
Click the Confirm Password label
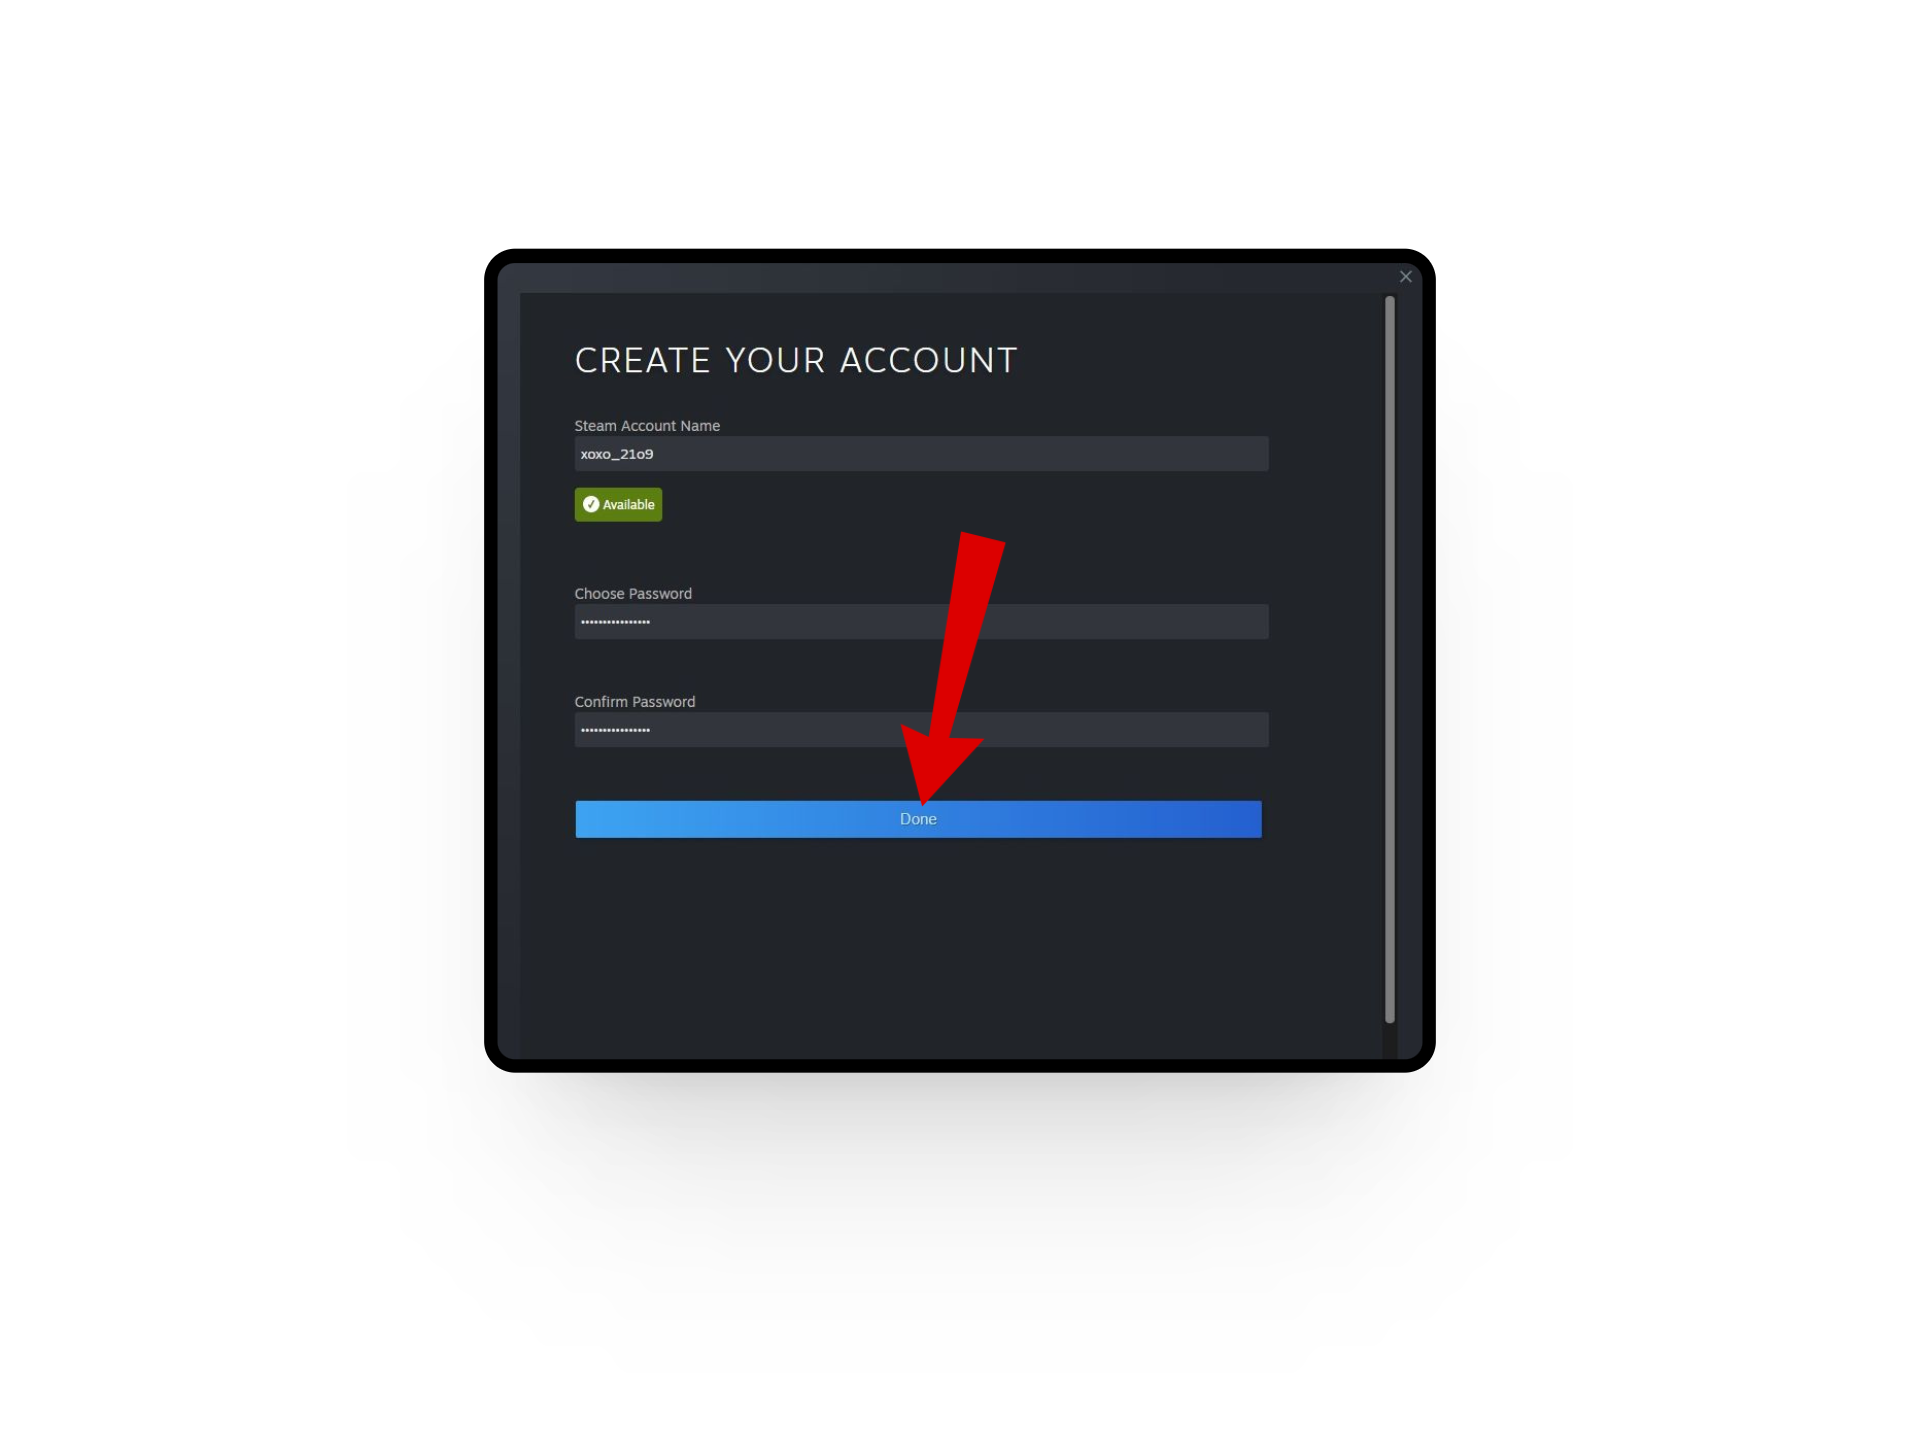tap(635, 702)
